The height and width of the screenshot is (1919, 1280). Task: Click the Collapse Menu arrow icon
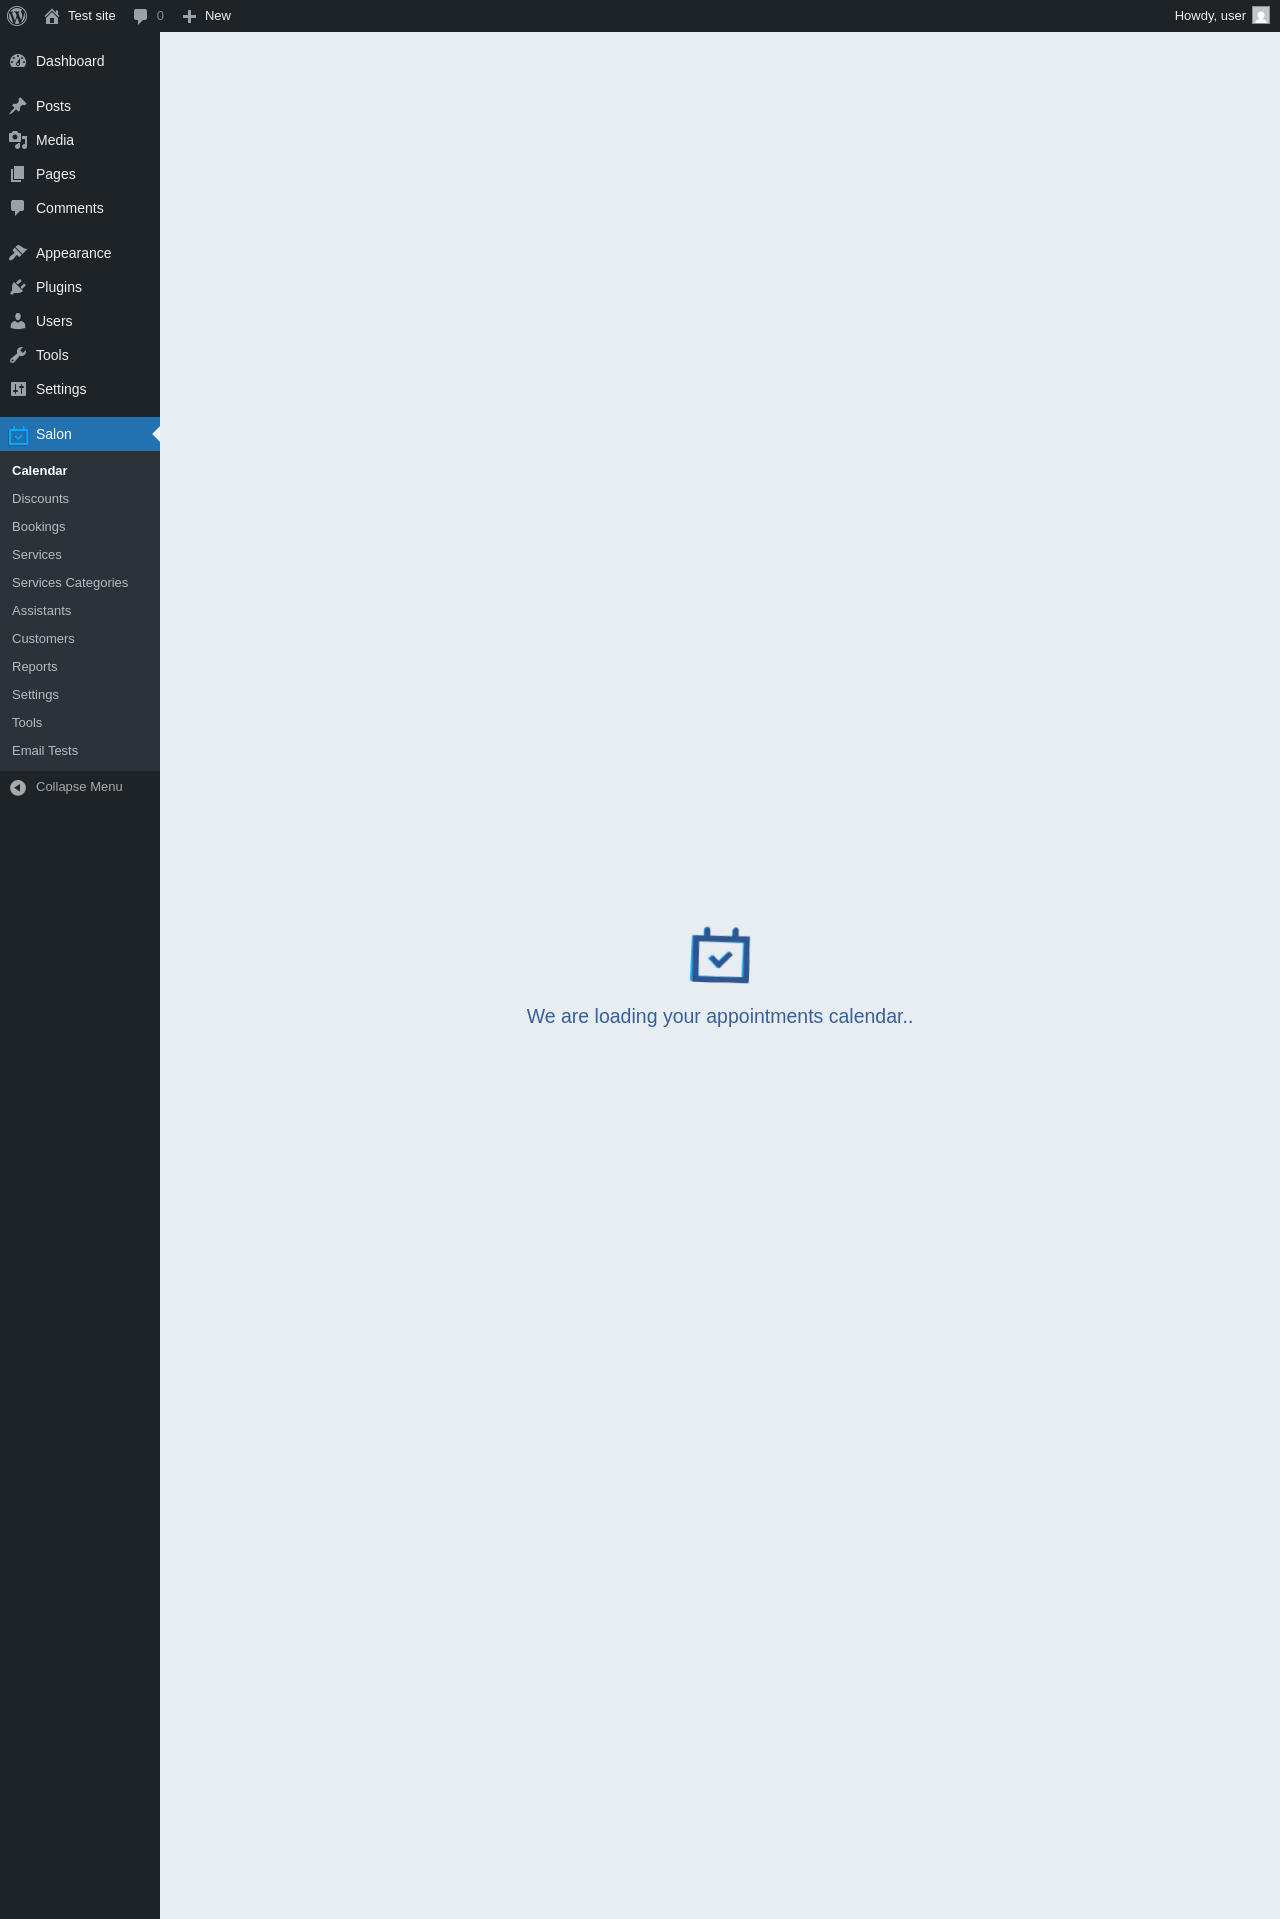[x=18, y=788]
